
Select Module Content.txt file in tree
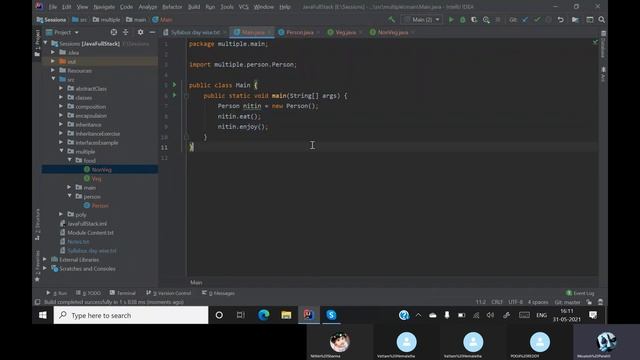pyautogui.click(x=90, y=232)
